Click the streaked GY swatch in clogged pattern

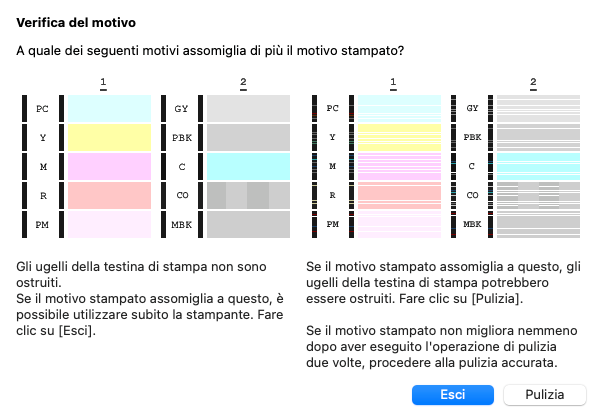(x=538, y=107)
